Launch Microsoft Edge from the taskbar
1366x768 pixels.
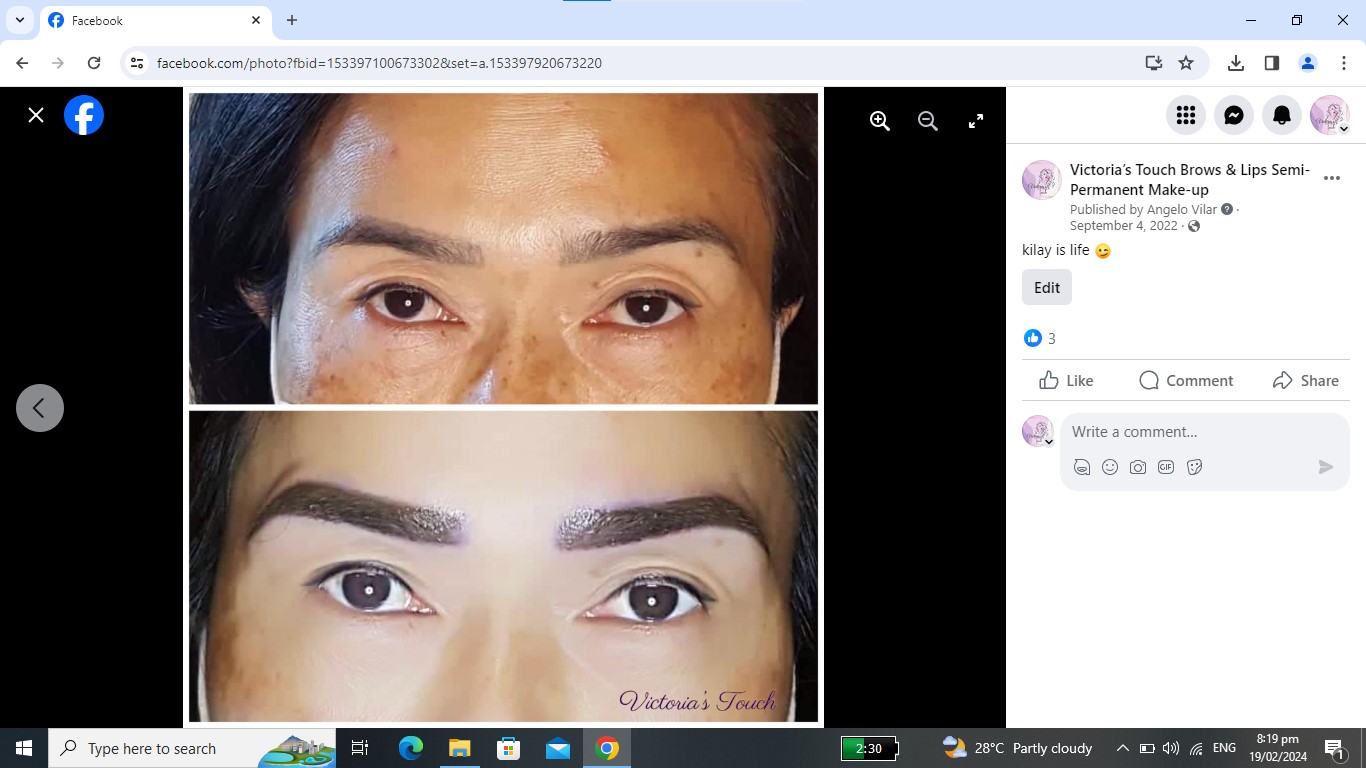pyautogui.click(x=411, y=748)
